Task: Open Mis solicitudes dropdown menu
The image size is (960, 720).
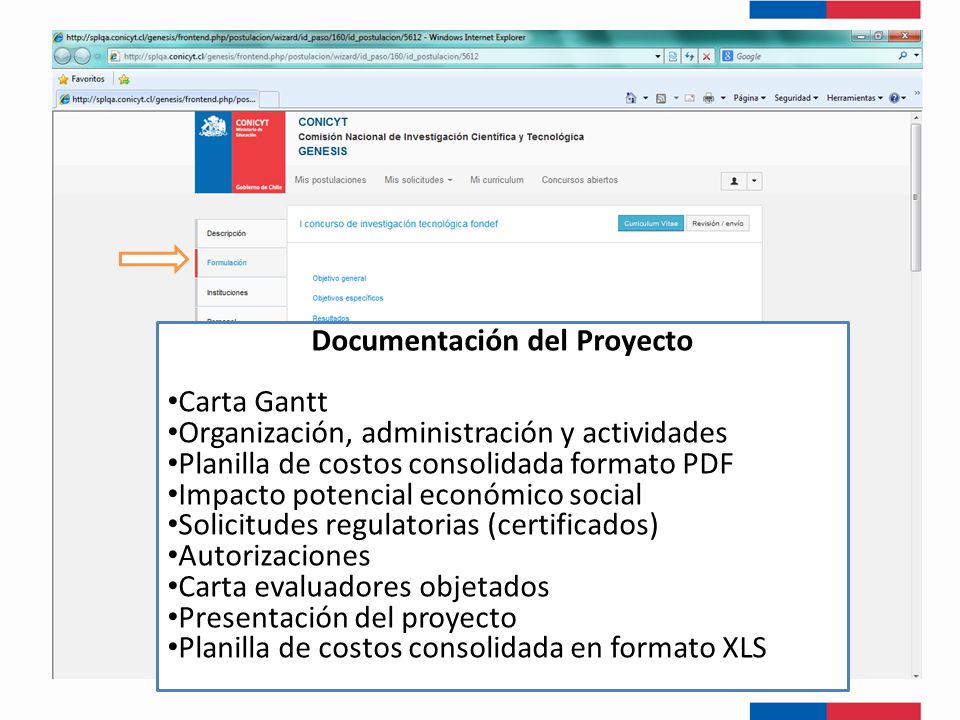Action: [x=418, y=180]
